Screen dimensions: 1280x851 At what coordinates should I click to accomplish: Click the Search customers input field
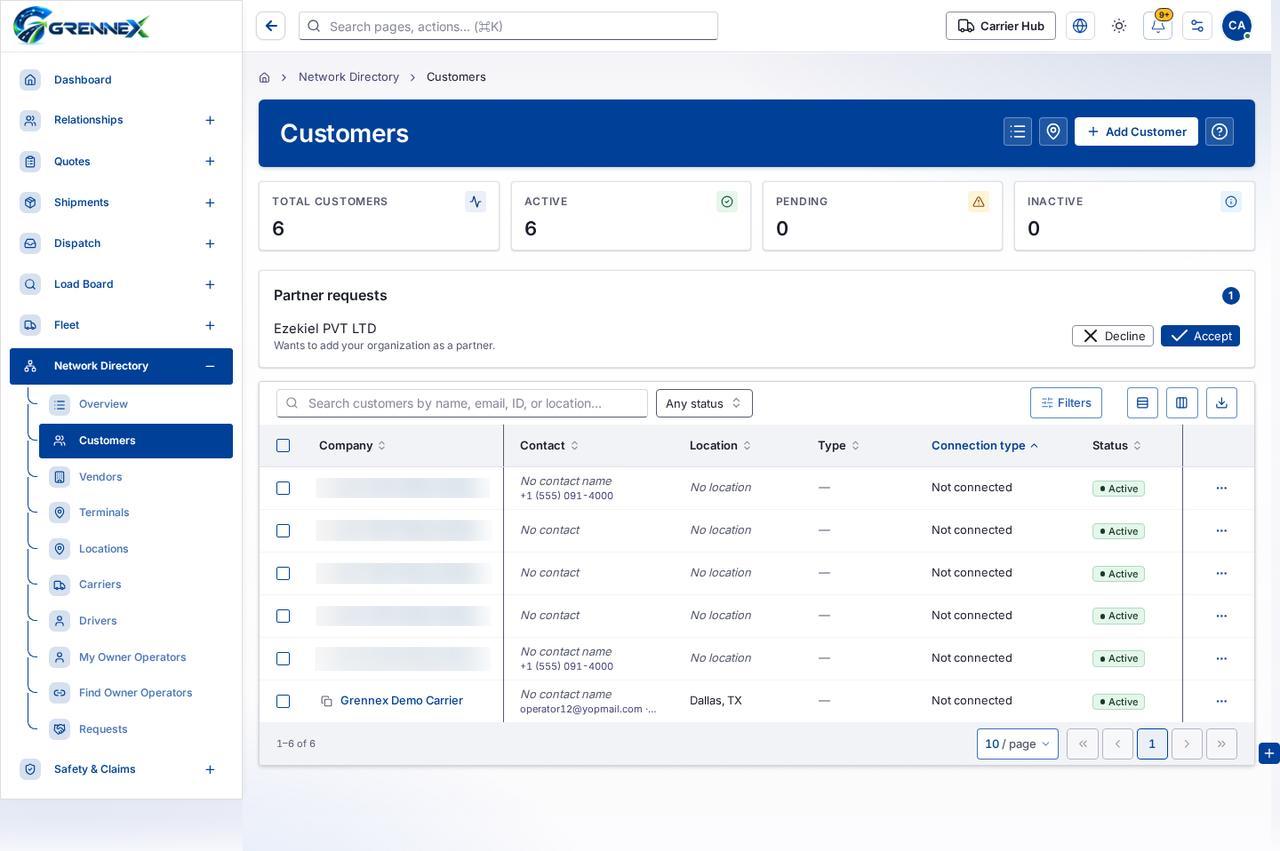[462, 403]
